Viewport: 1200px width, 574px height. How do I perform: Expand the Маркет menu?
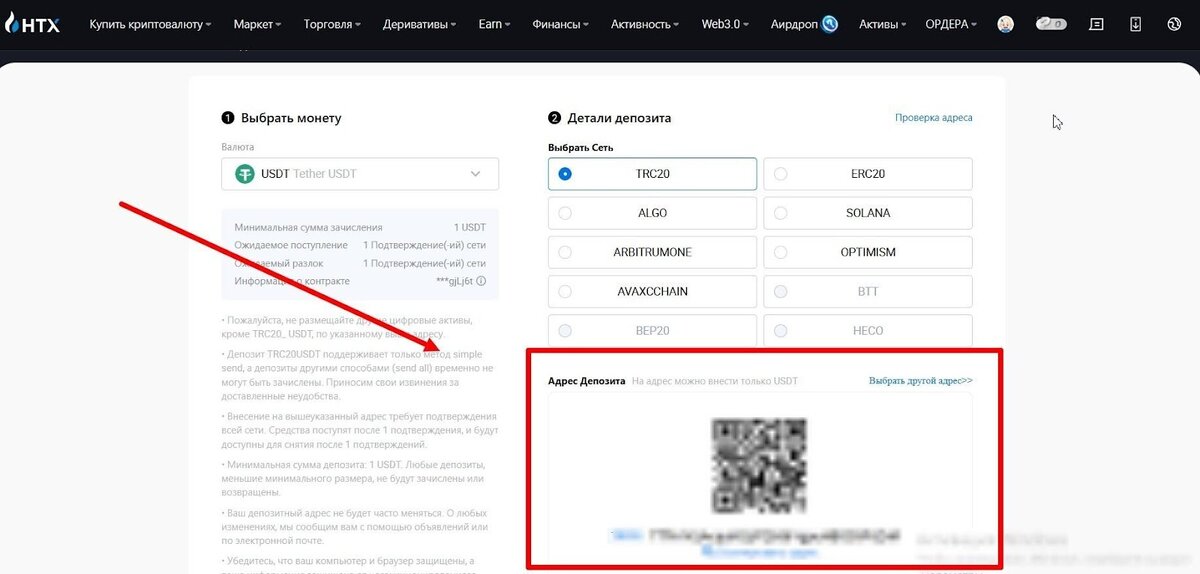[x=257, y=24]
